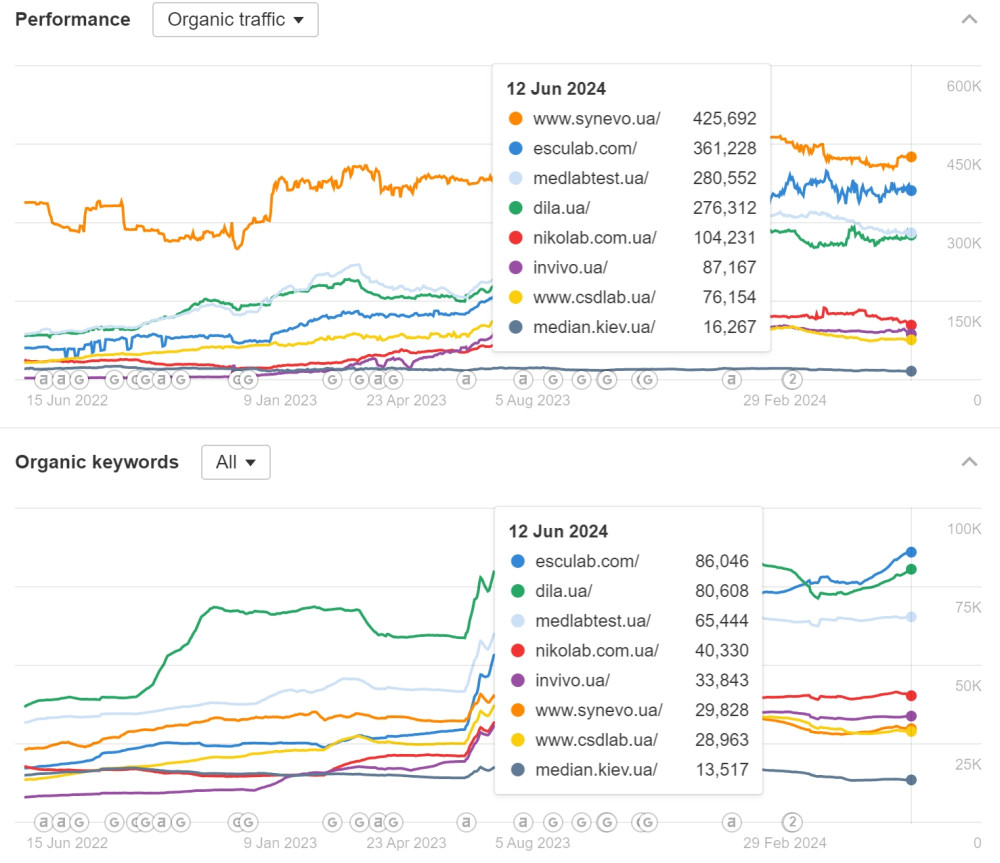1000x863 pixels.
Task: Click keywords value 65,444
Action: [722, 621]
